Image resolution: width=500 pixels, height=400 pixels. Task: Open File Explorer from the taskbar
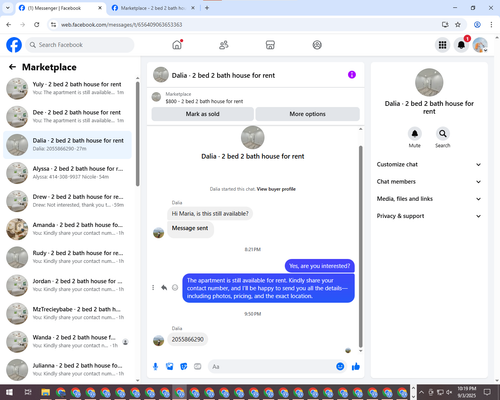tap(45, 392)
